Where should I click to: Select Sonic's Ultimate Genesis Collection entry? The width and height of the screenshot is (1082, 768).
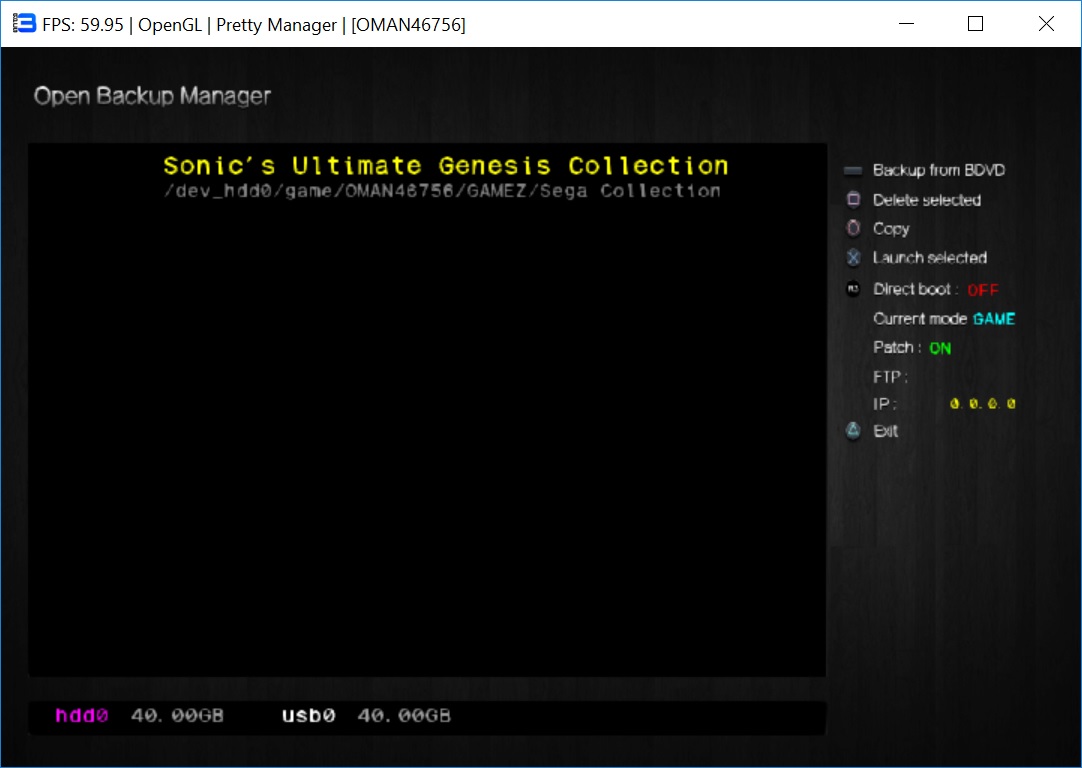446,166
